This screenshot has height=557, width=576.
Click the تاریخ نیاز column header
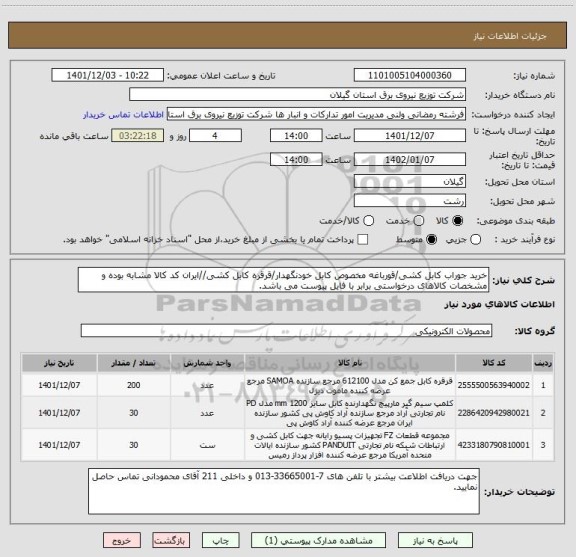tap(59, 363)
